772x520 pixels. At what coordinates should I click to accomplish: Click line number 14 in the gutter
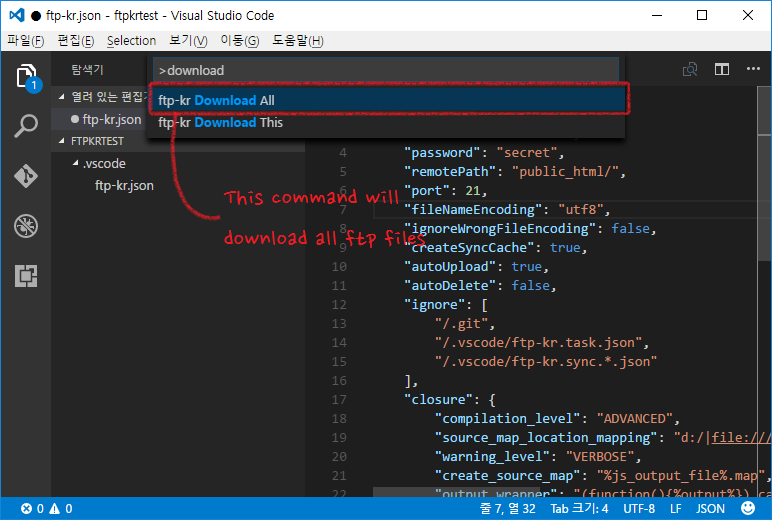[x=339, y=343]
